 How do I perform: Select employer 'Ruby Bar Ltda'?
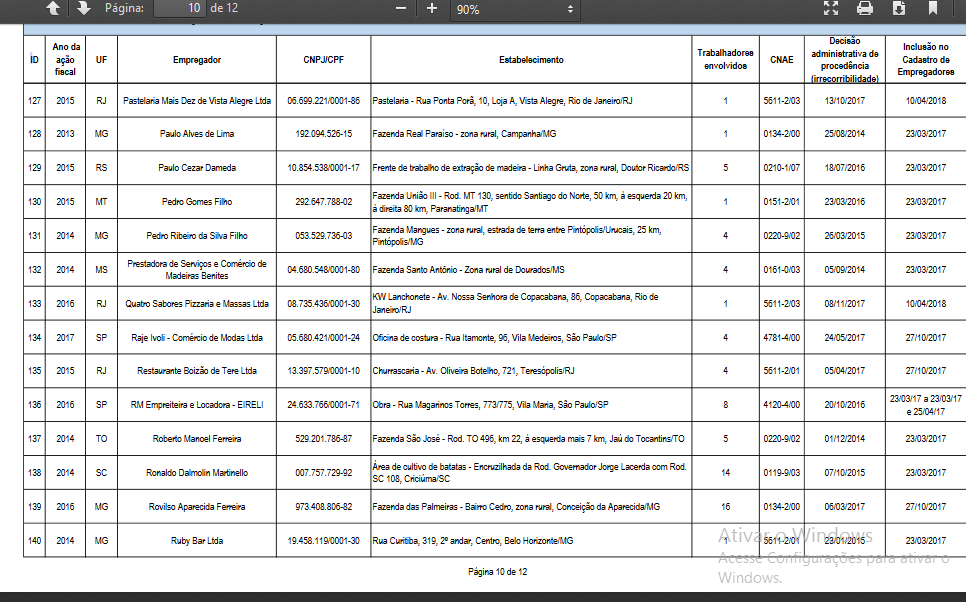pyautogui.click(x=197, y=540)
